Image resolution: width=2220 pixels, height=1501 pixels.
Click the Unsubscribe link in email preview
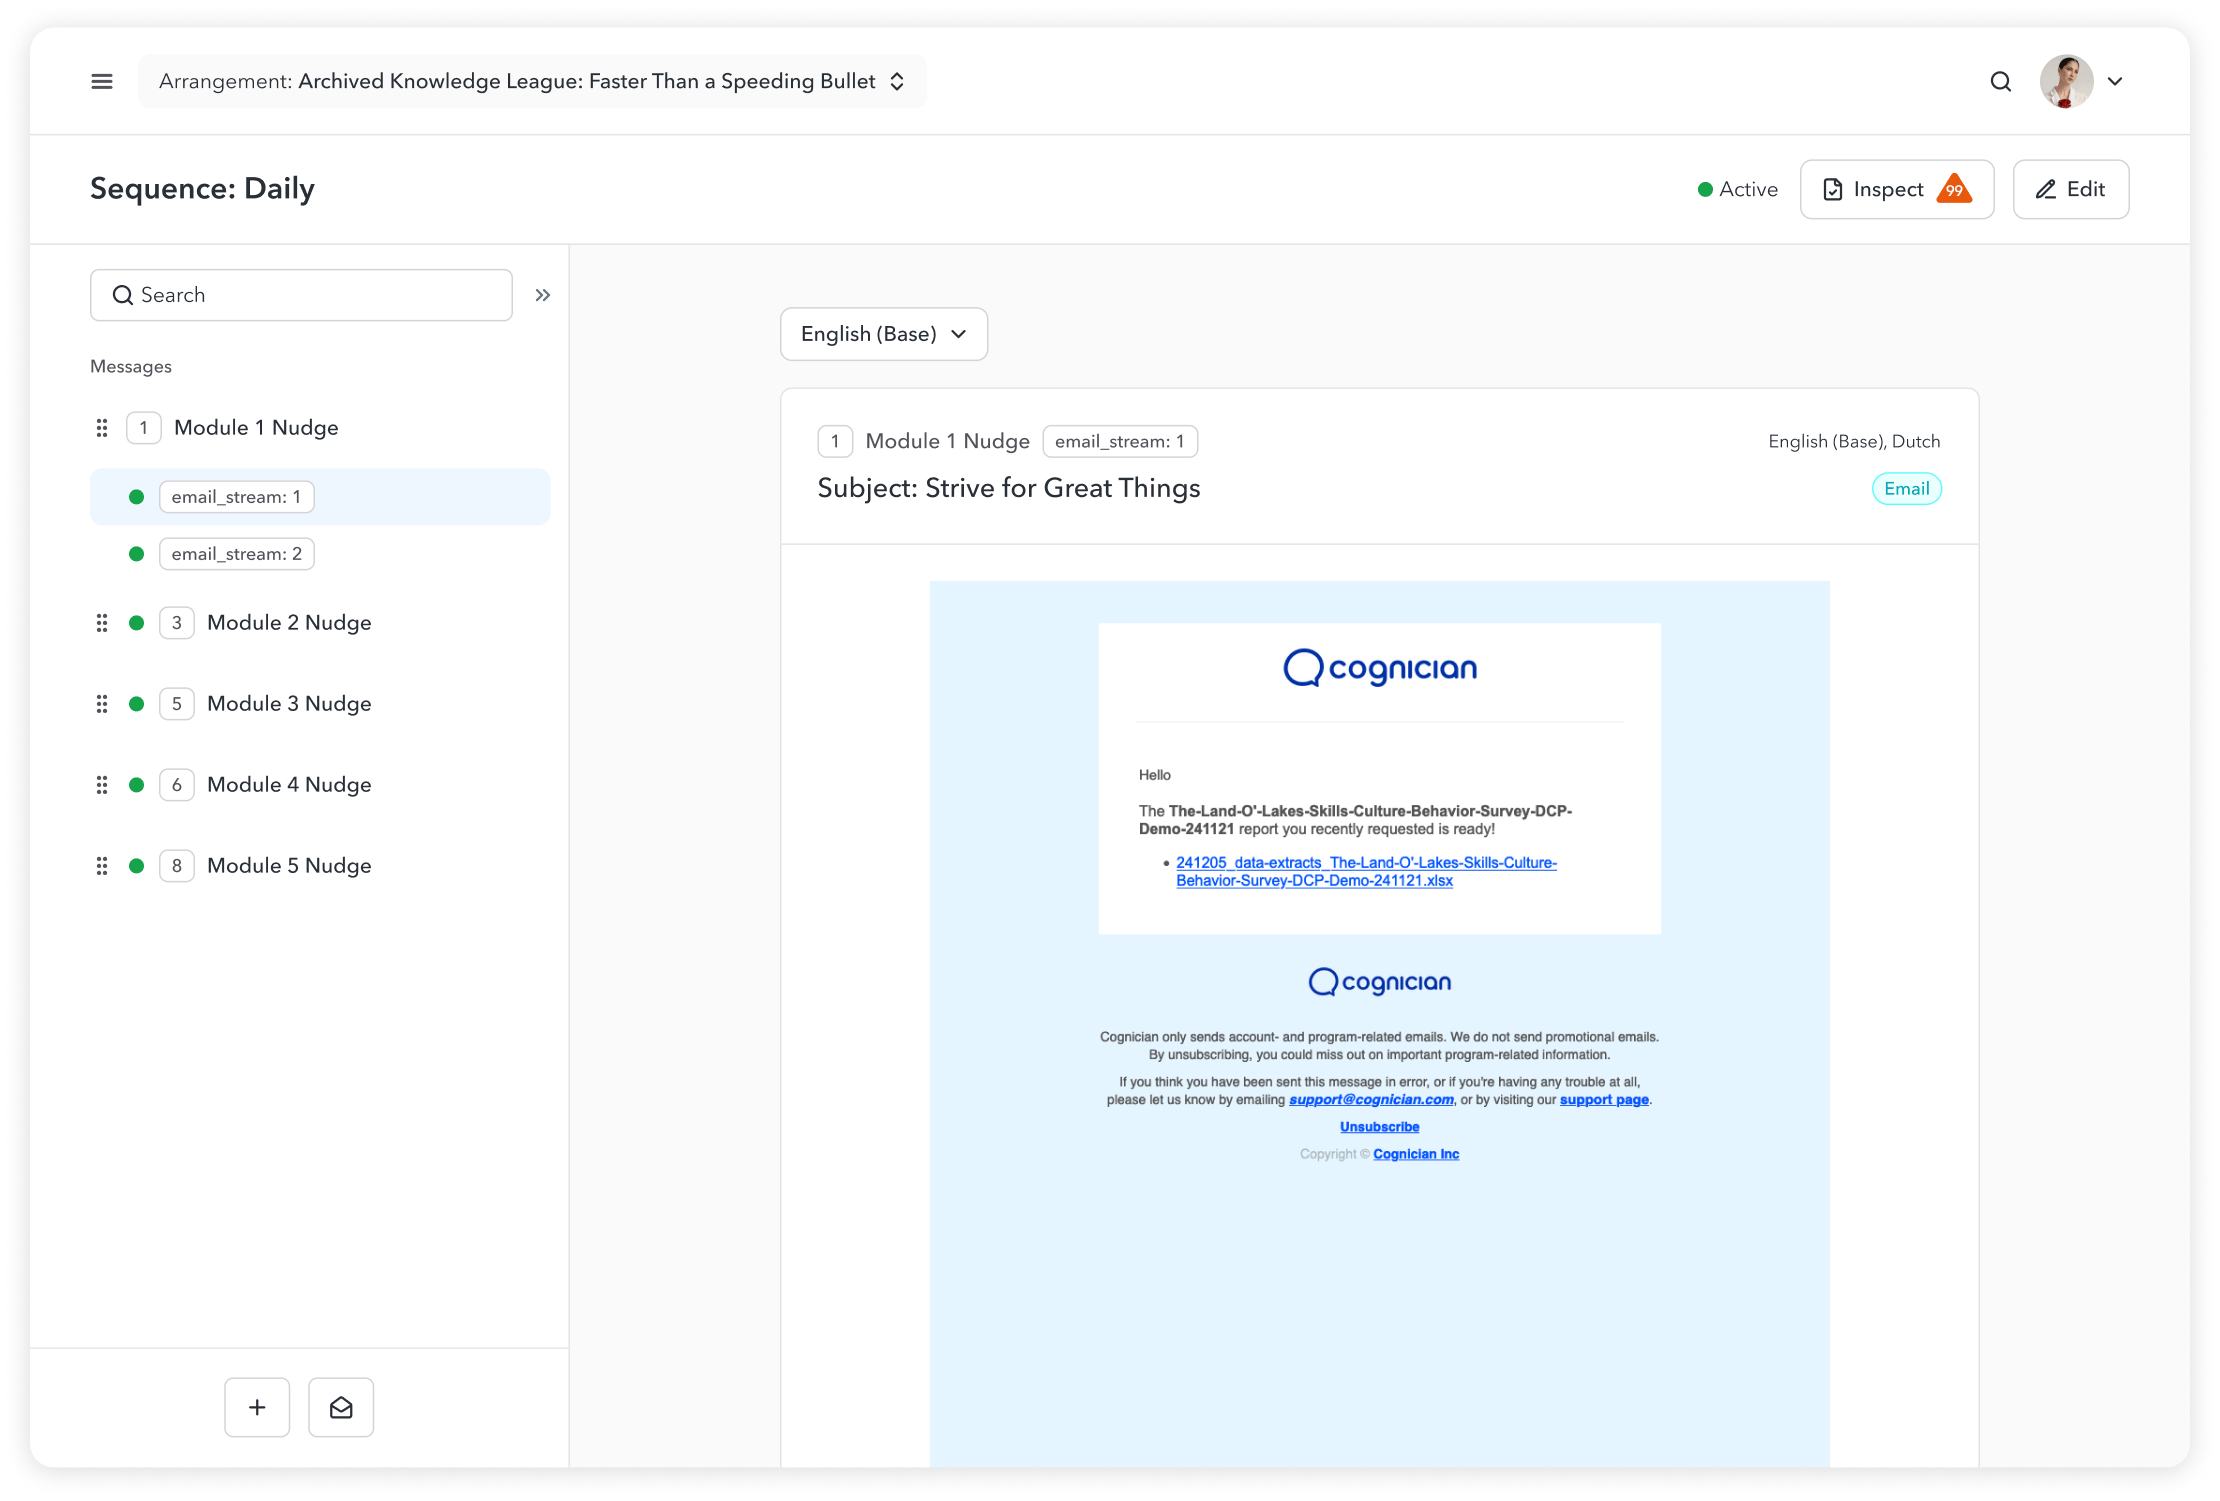coord(1379,1127)
